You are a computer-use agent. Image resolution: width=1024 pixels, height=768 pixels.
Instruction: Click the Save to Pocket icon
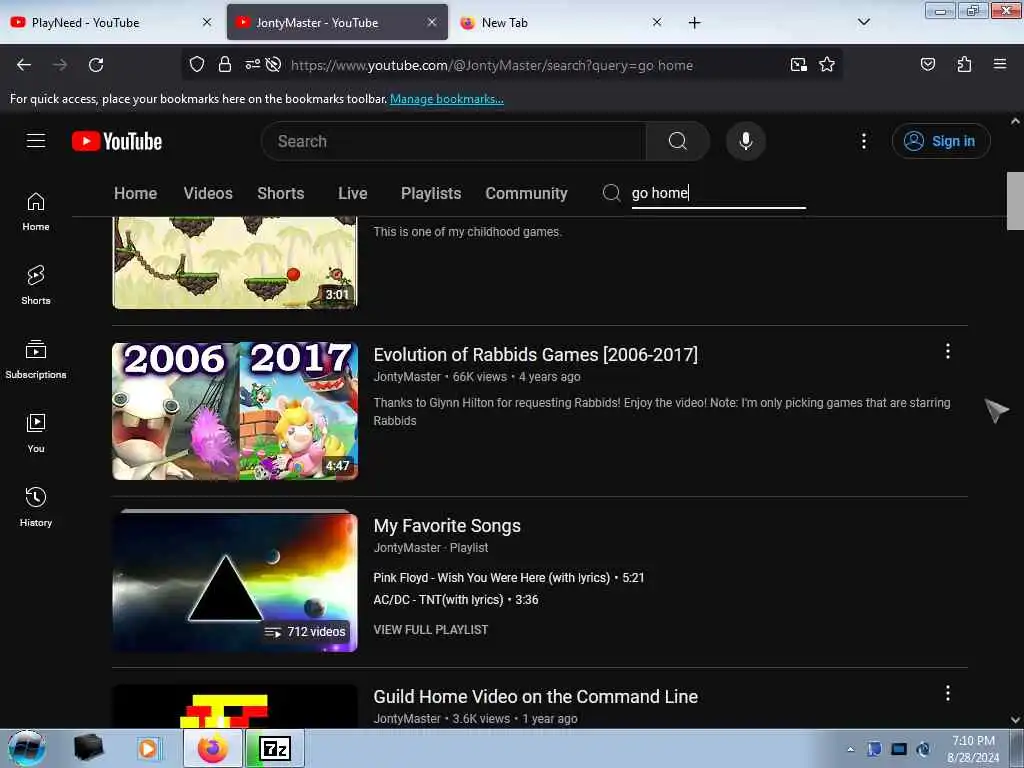pyautogui.click(x=927, y=65)
